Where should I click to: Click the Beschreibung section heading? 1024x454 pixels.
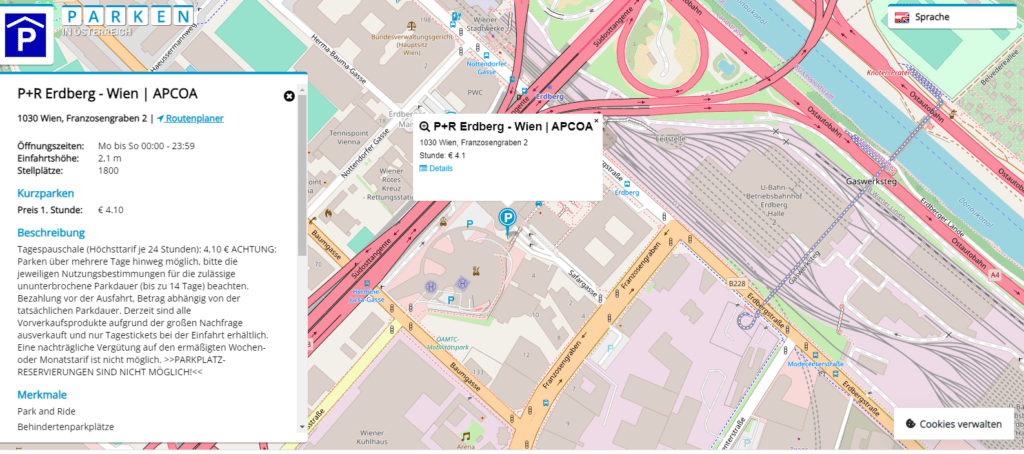tap(51, 233)
